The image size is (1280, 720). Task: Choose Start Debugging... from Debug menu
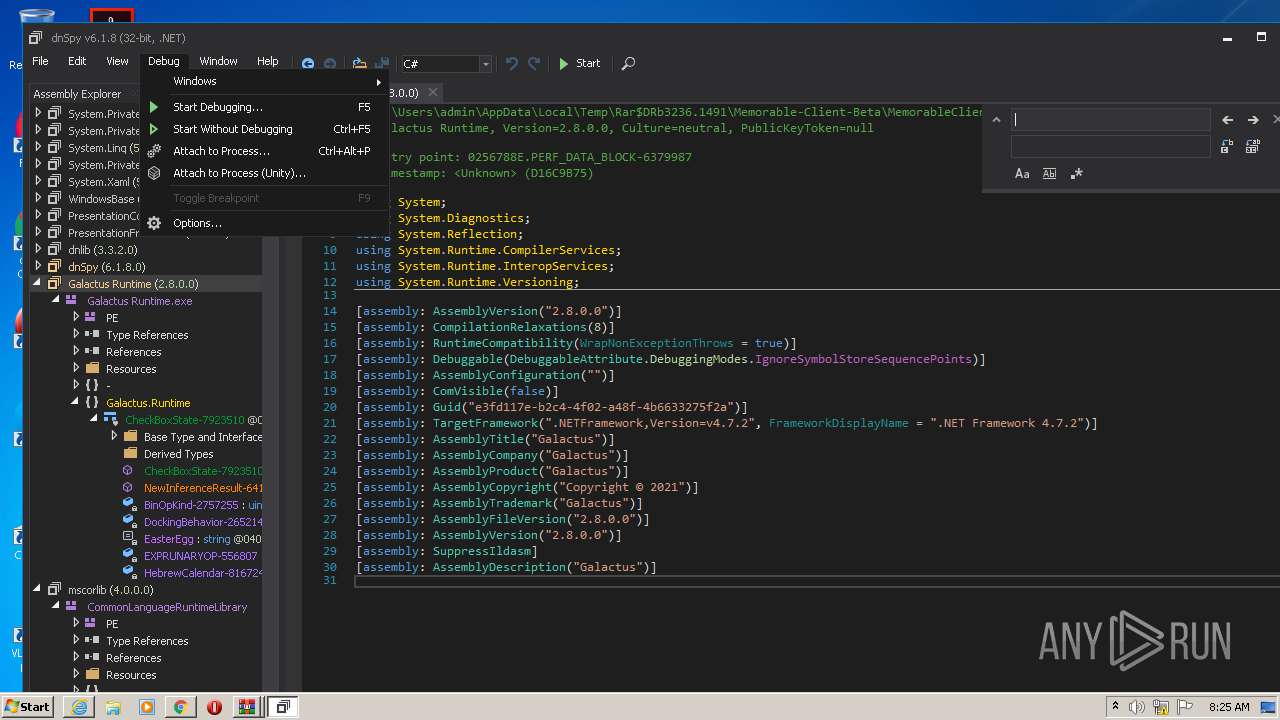[264, 107]
